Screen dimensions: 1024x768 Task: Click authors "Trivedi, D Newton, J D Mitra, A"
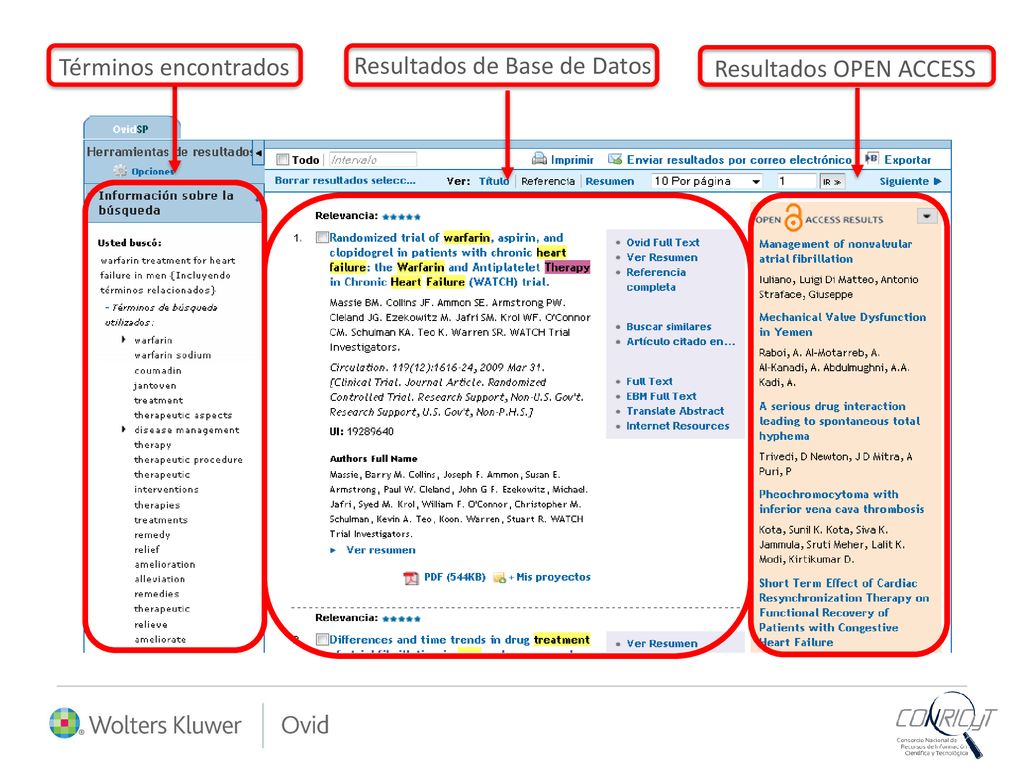click(835, 456)
